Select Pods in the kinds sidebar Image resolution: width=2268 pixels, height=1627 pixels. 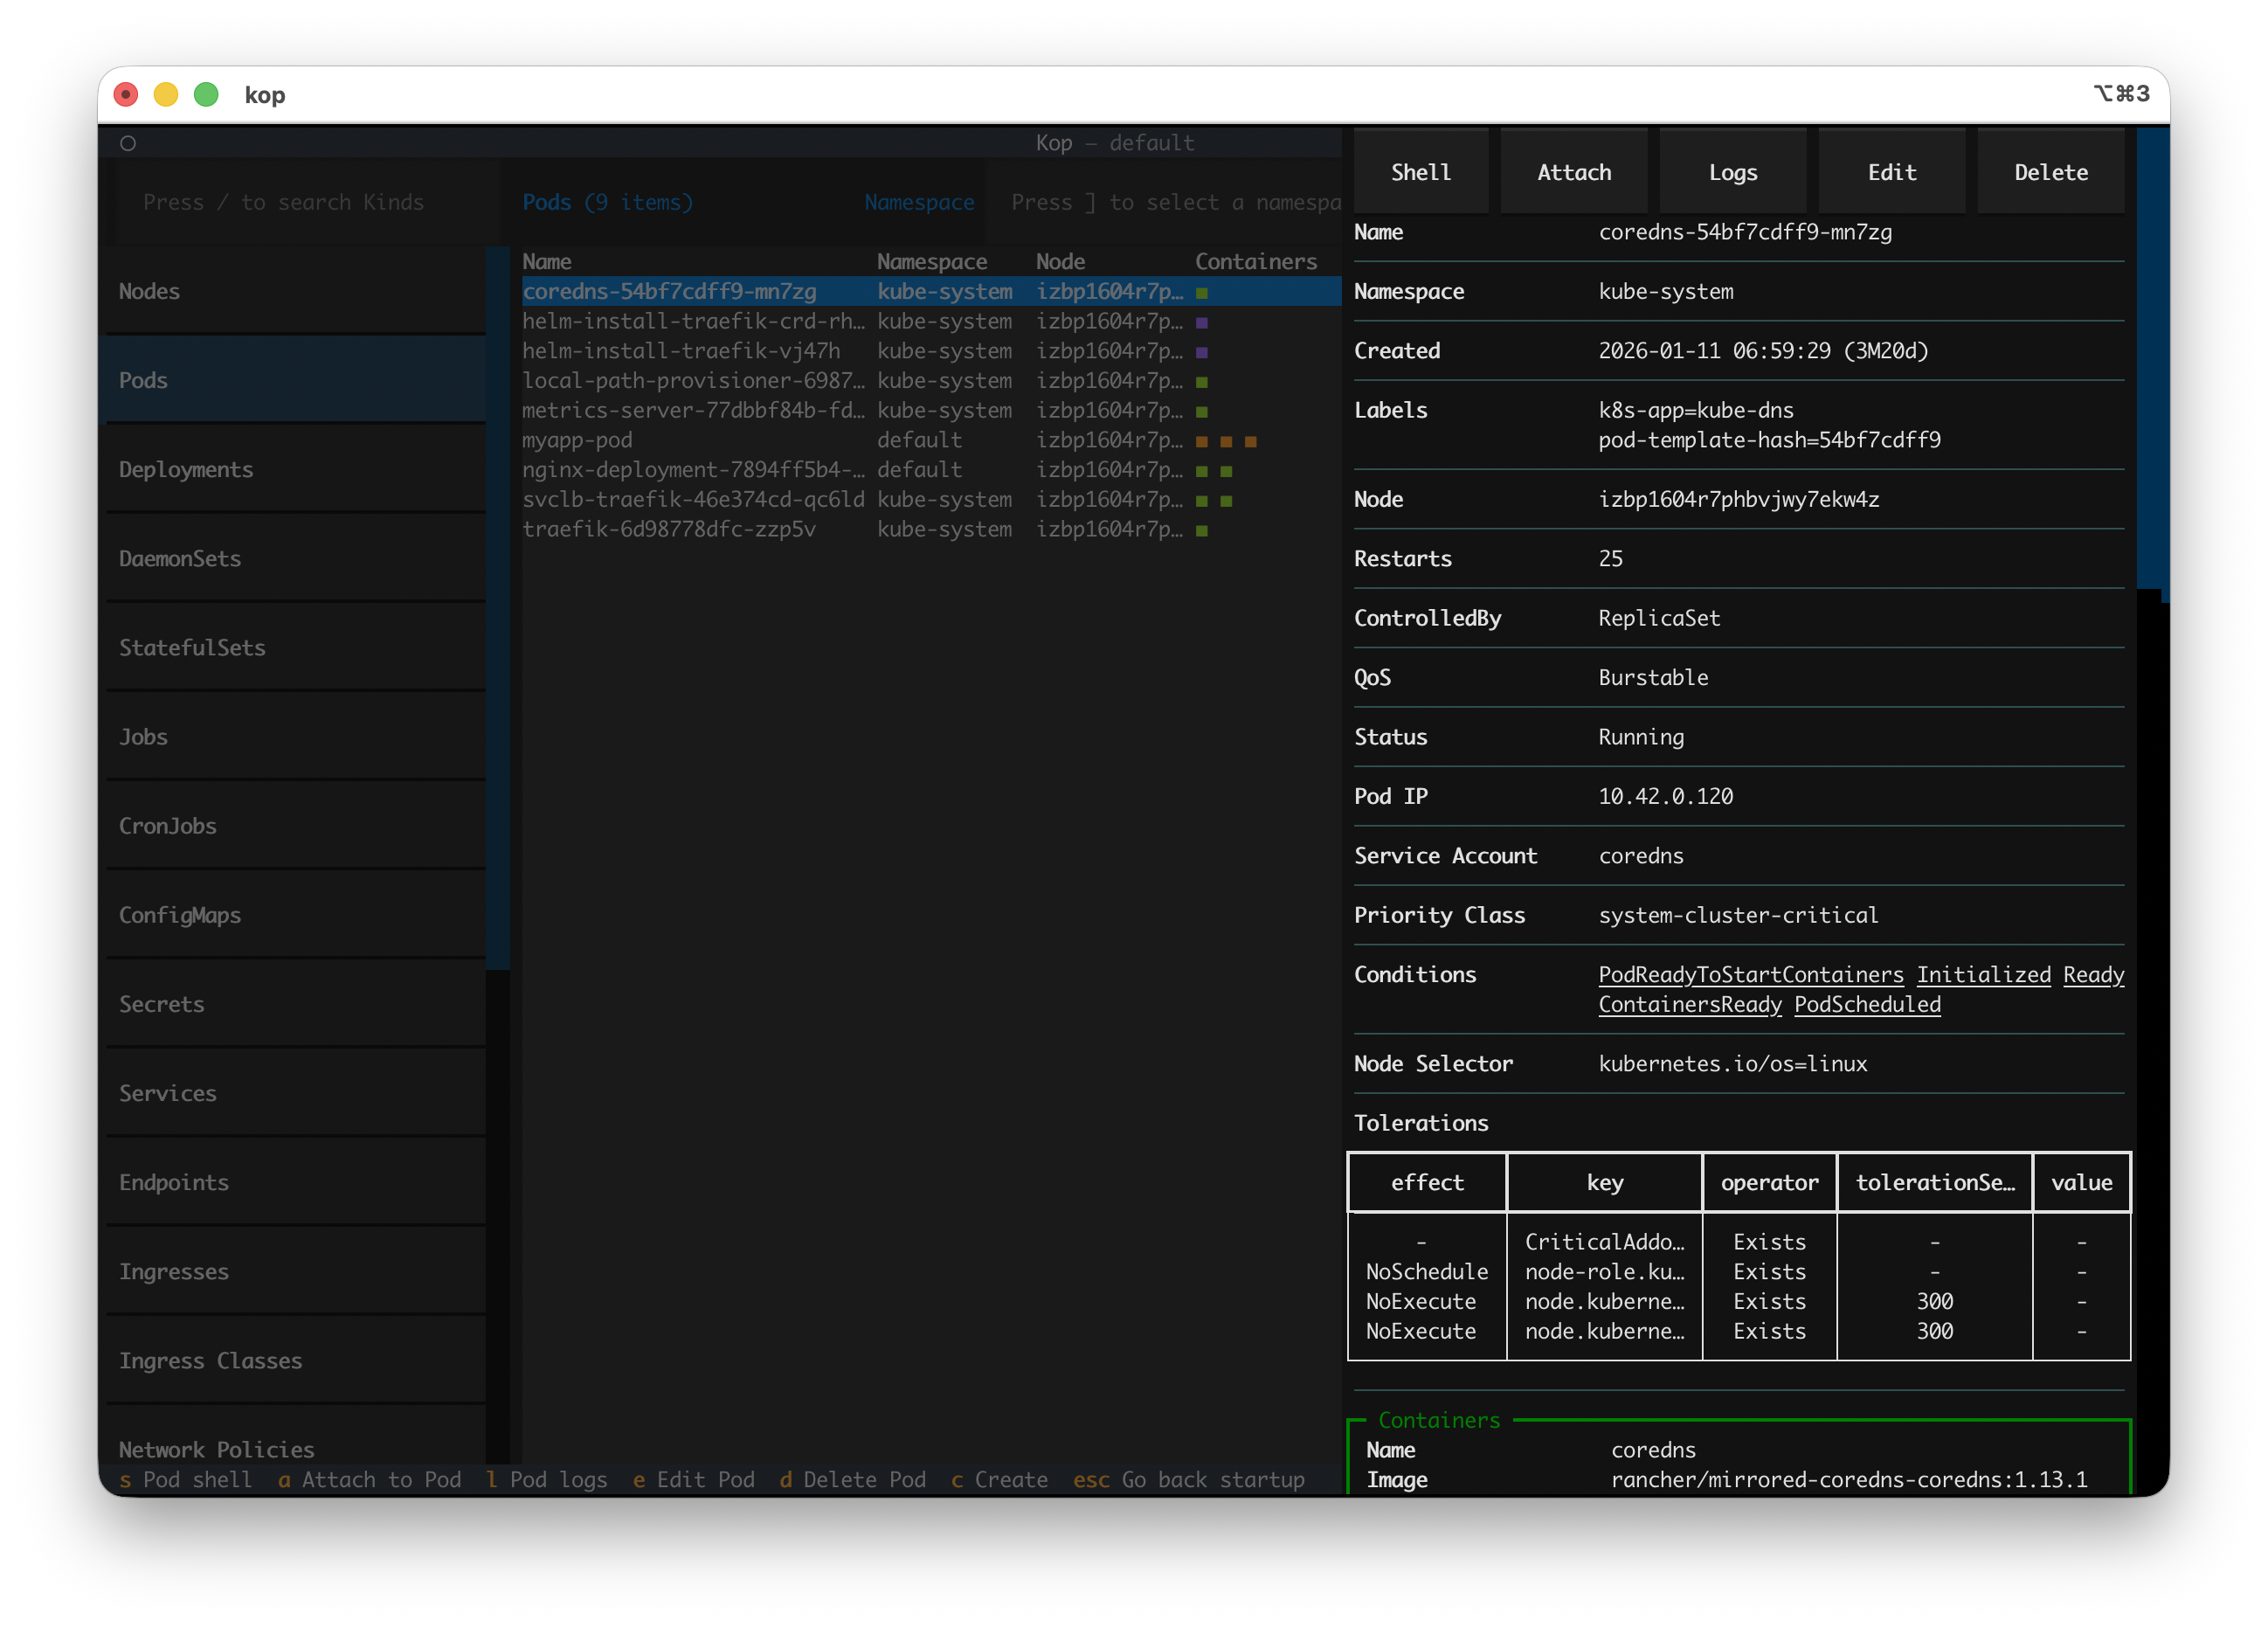click(x=296, y=380)
